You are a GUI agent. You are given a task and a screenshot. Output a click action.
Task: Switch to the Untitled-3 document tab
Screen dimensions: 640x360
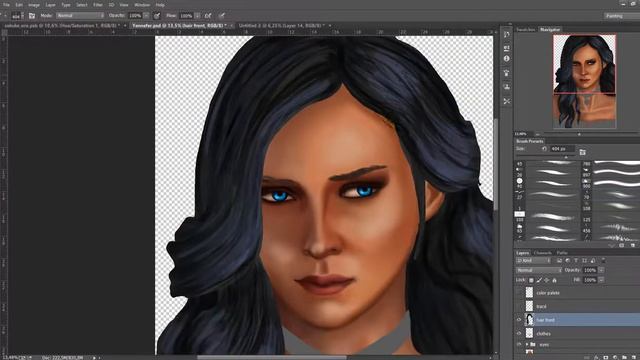(283, 25)
